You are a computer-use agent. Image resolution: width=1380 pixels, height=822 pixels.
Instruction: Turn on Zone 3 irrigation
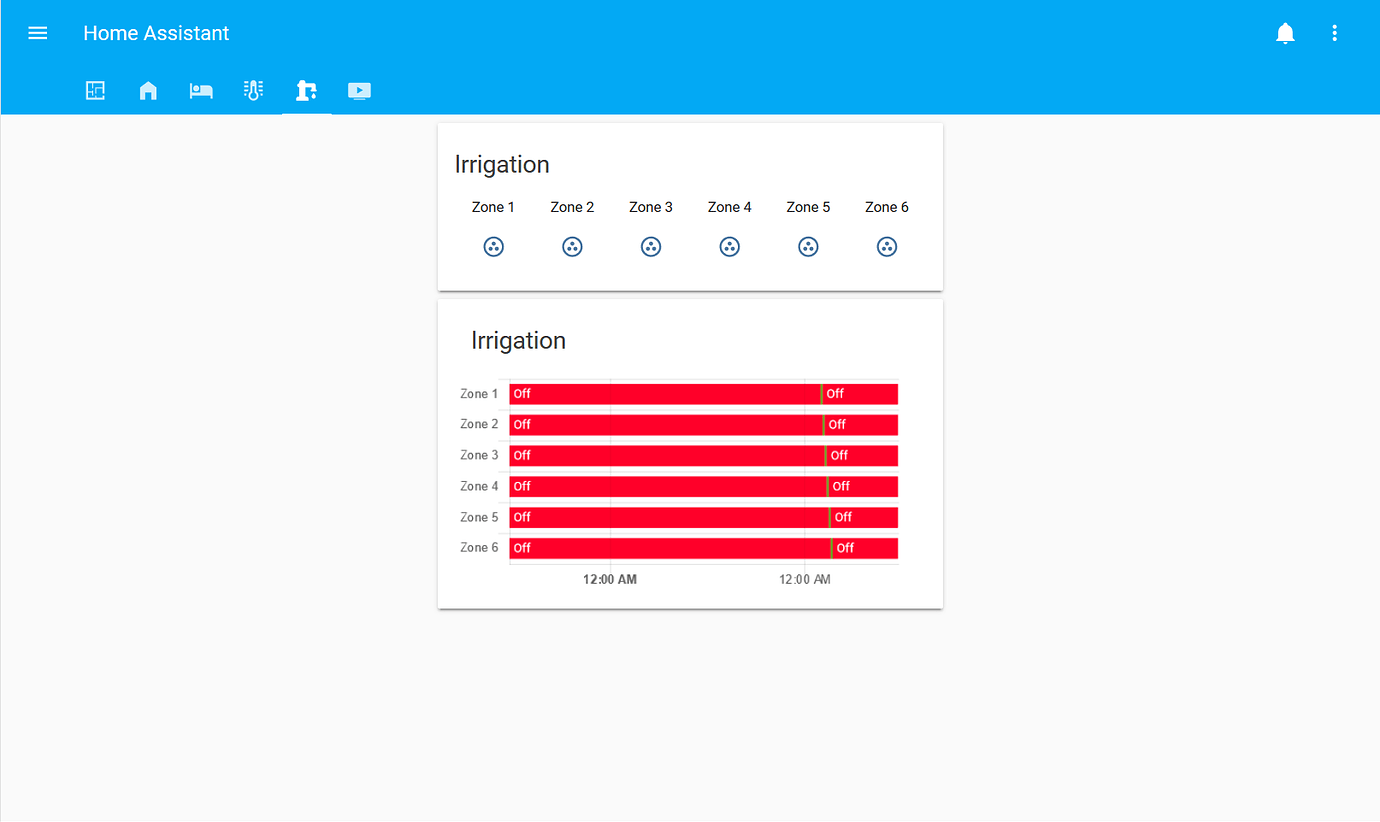click(651, 246)
